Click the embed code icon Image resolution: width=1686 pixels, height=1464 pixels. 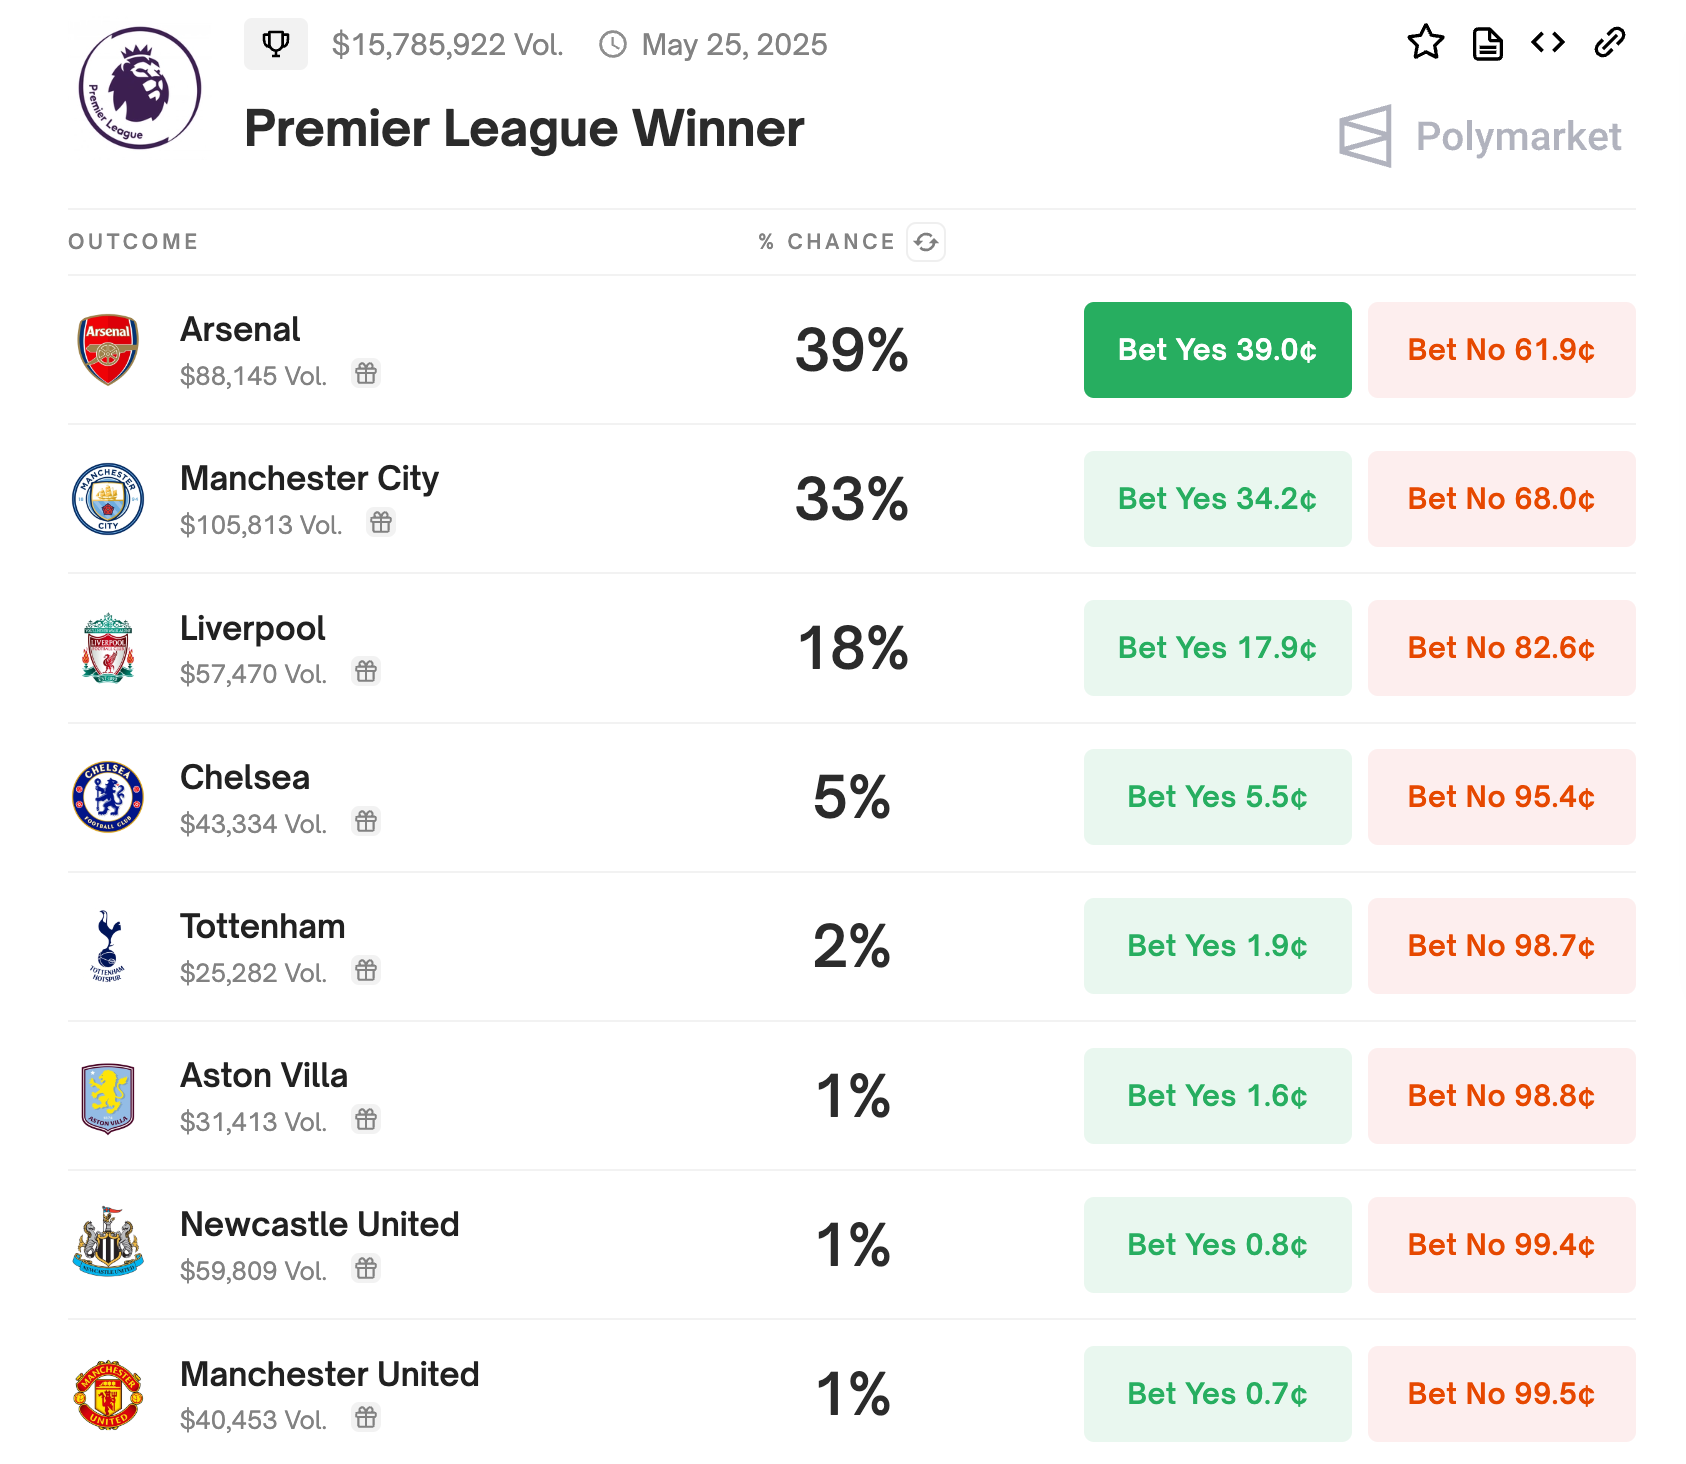click(x=1547, y=43)
